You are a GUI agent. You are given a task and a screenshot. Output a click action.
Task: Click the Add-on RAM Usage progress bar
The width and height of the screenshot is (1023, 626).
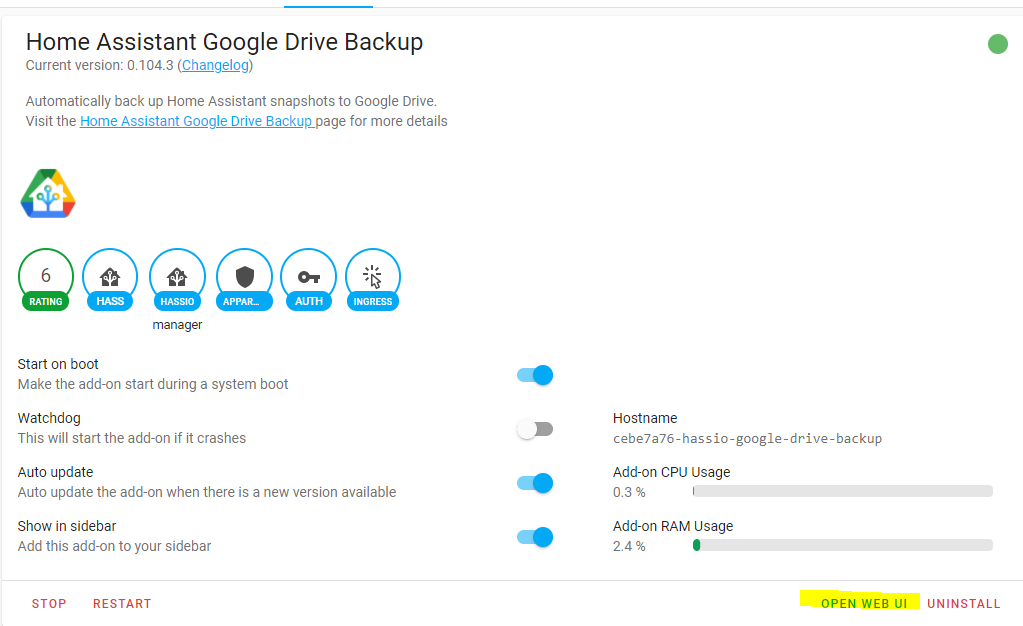[x=843, y=545]
